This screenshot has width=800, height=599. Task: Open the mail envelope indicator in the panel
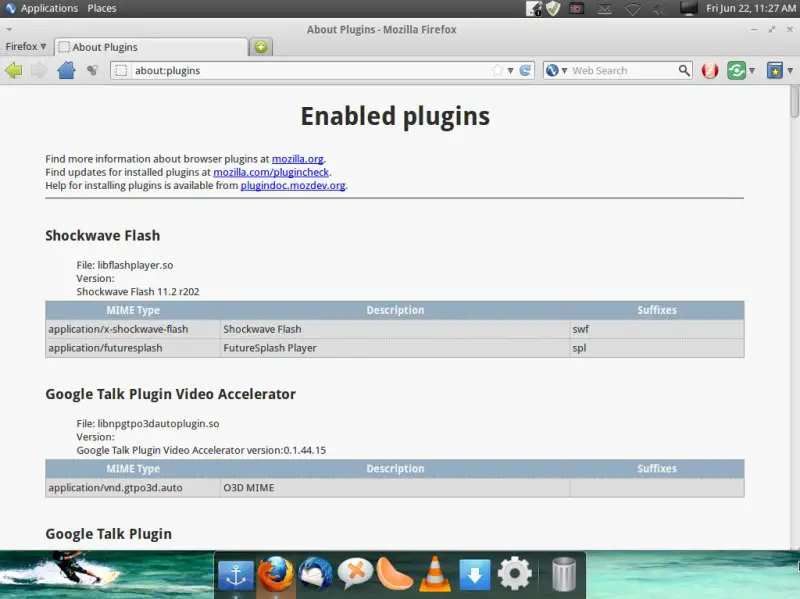click(x=605, y=9)
